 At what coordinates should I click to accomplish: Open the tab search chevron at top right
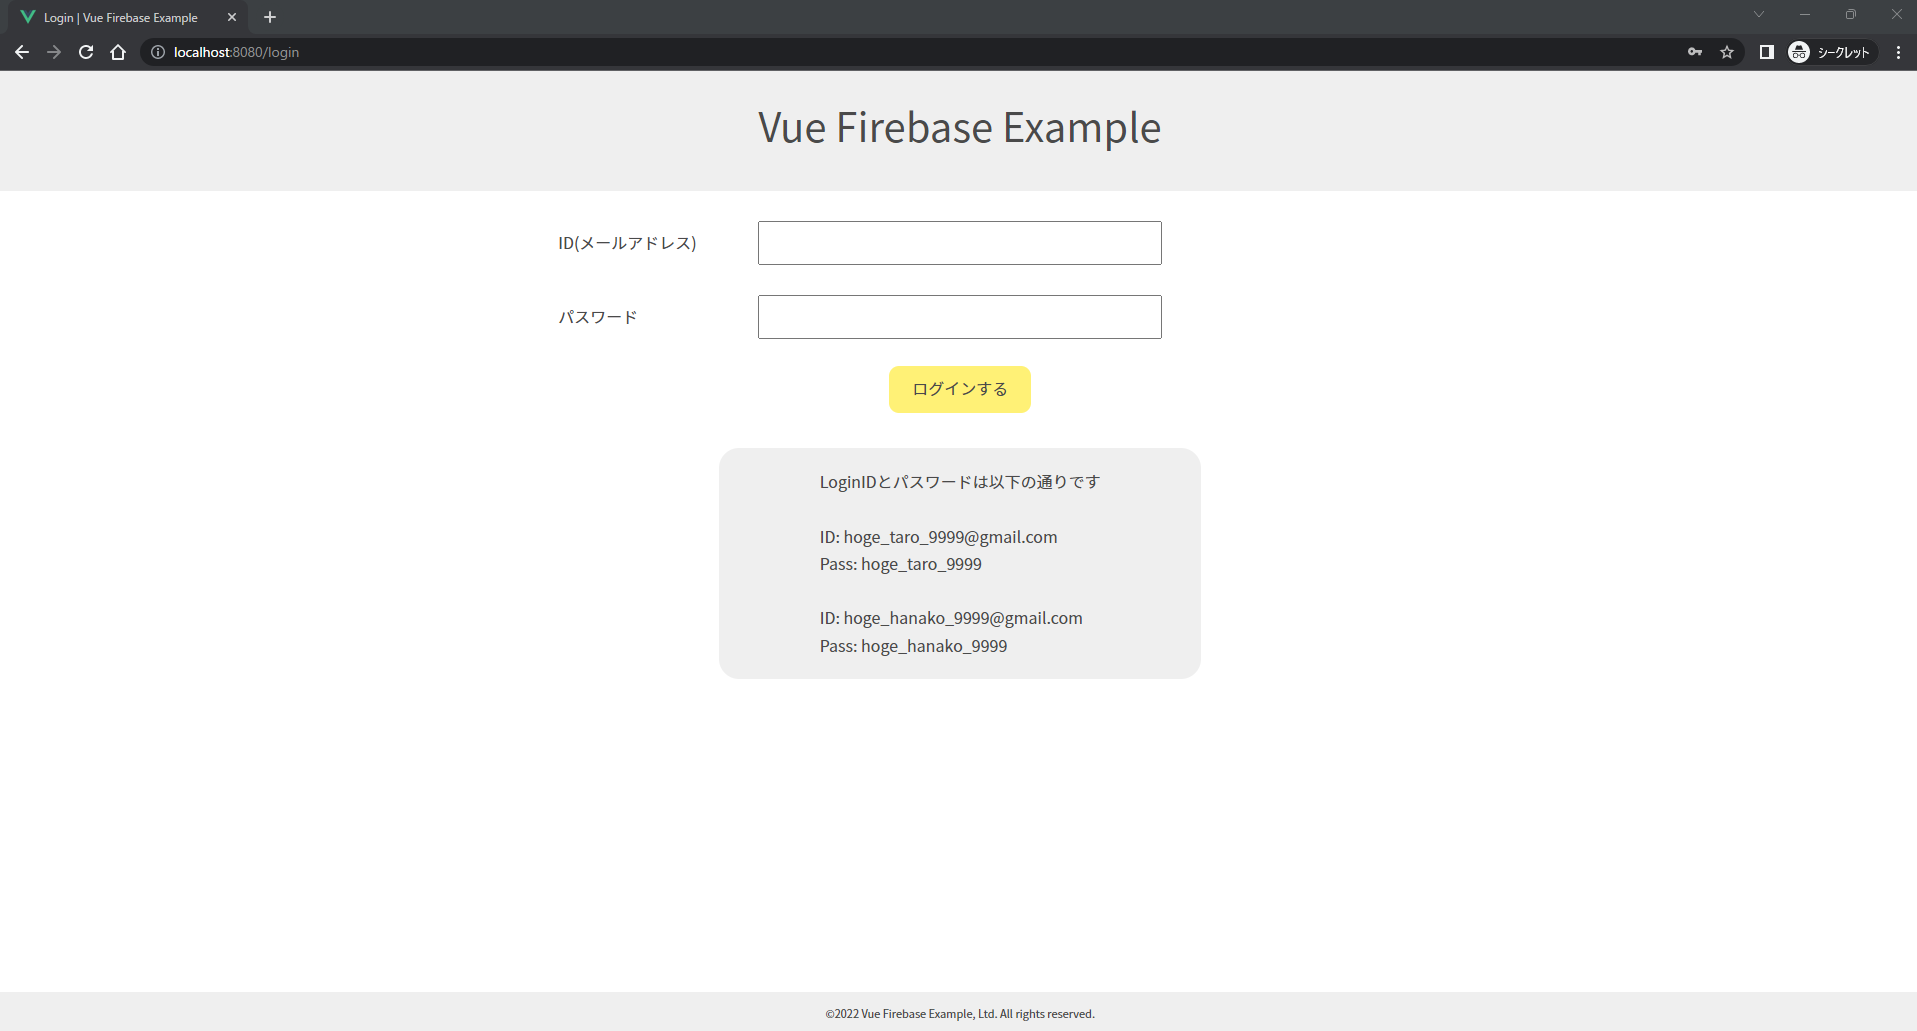(x=1759, y=14)
